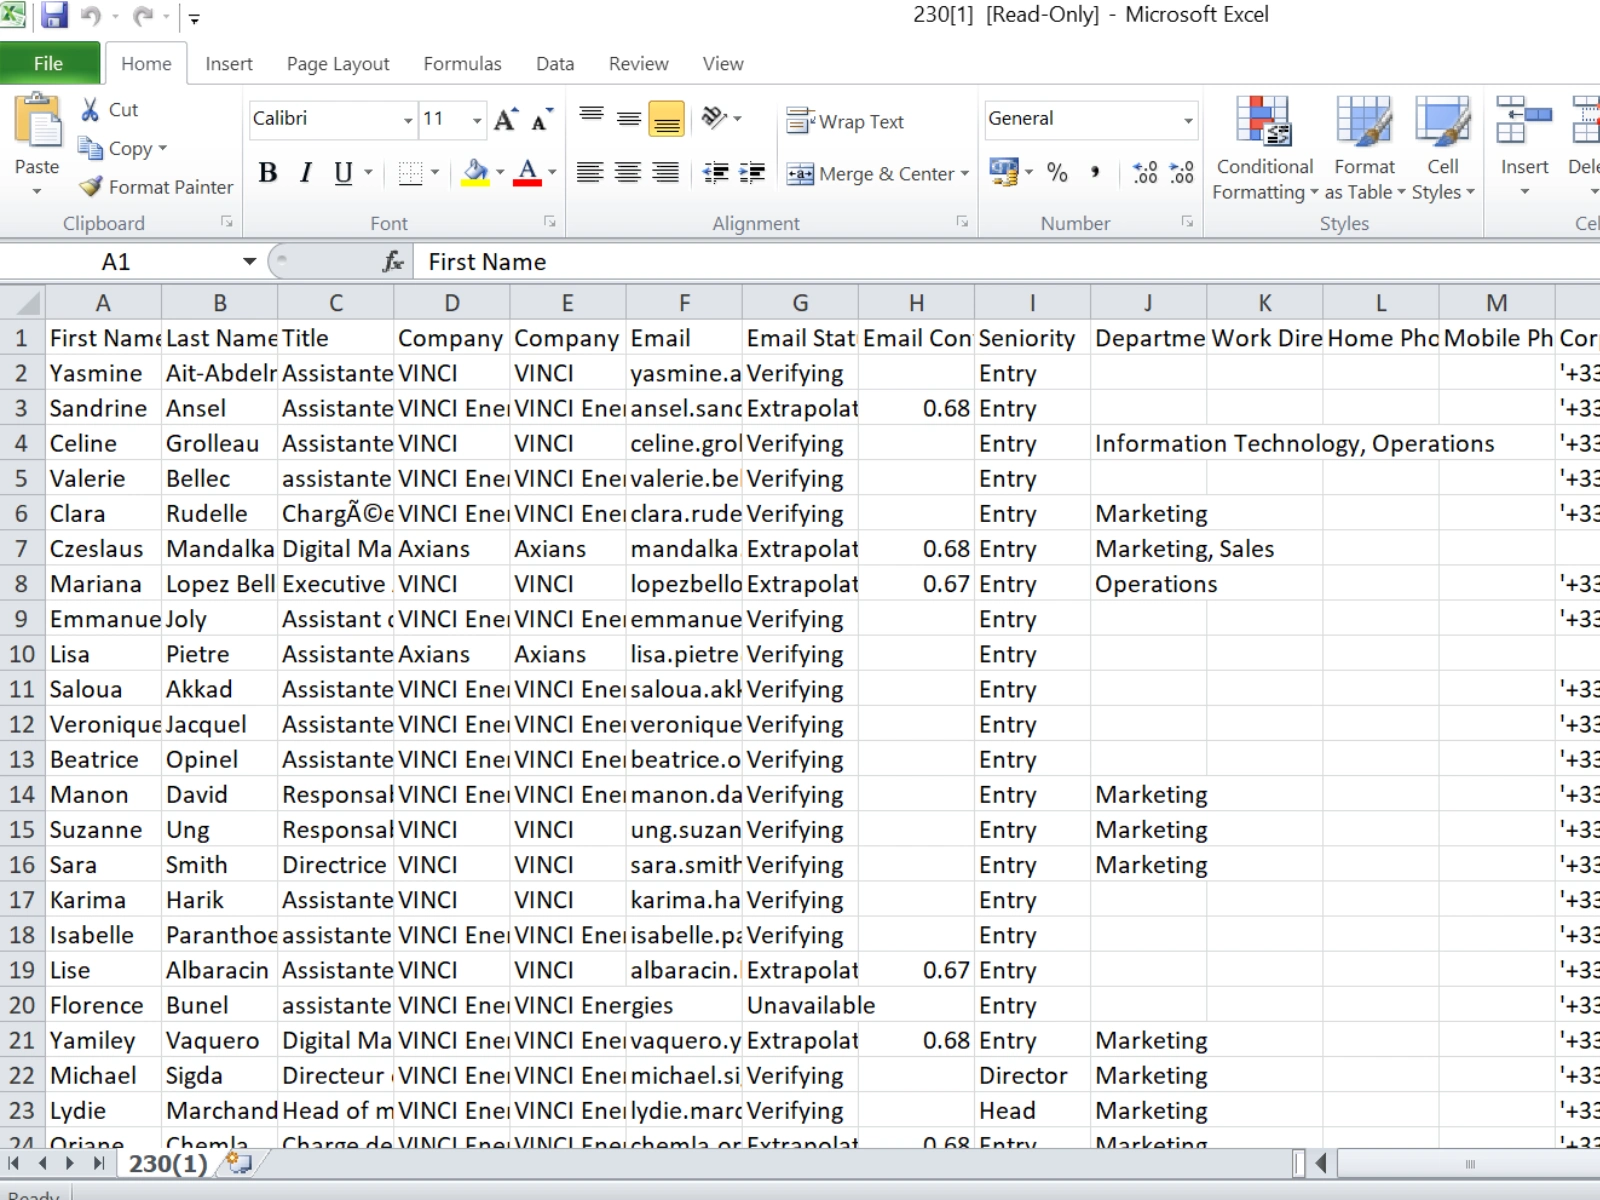Click the Redo arrow icon

click(x=143, y=16)
